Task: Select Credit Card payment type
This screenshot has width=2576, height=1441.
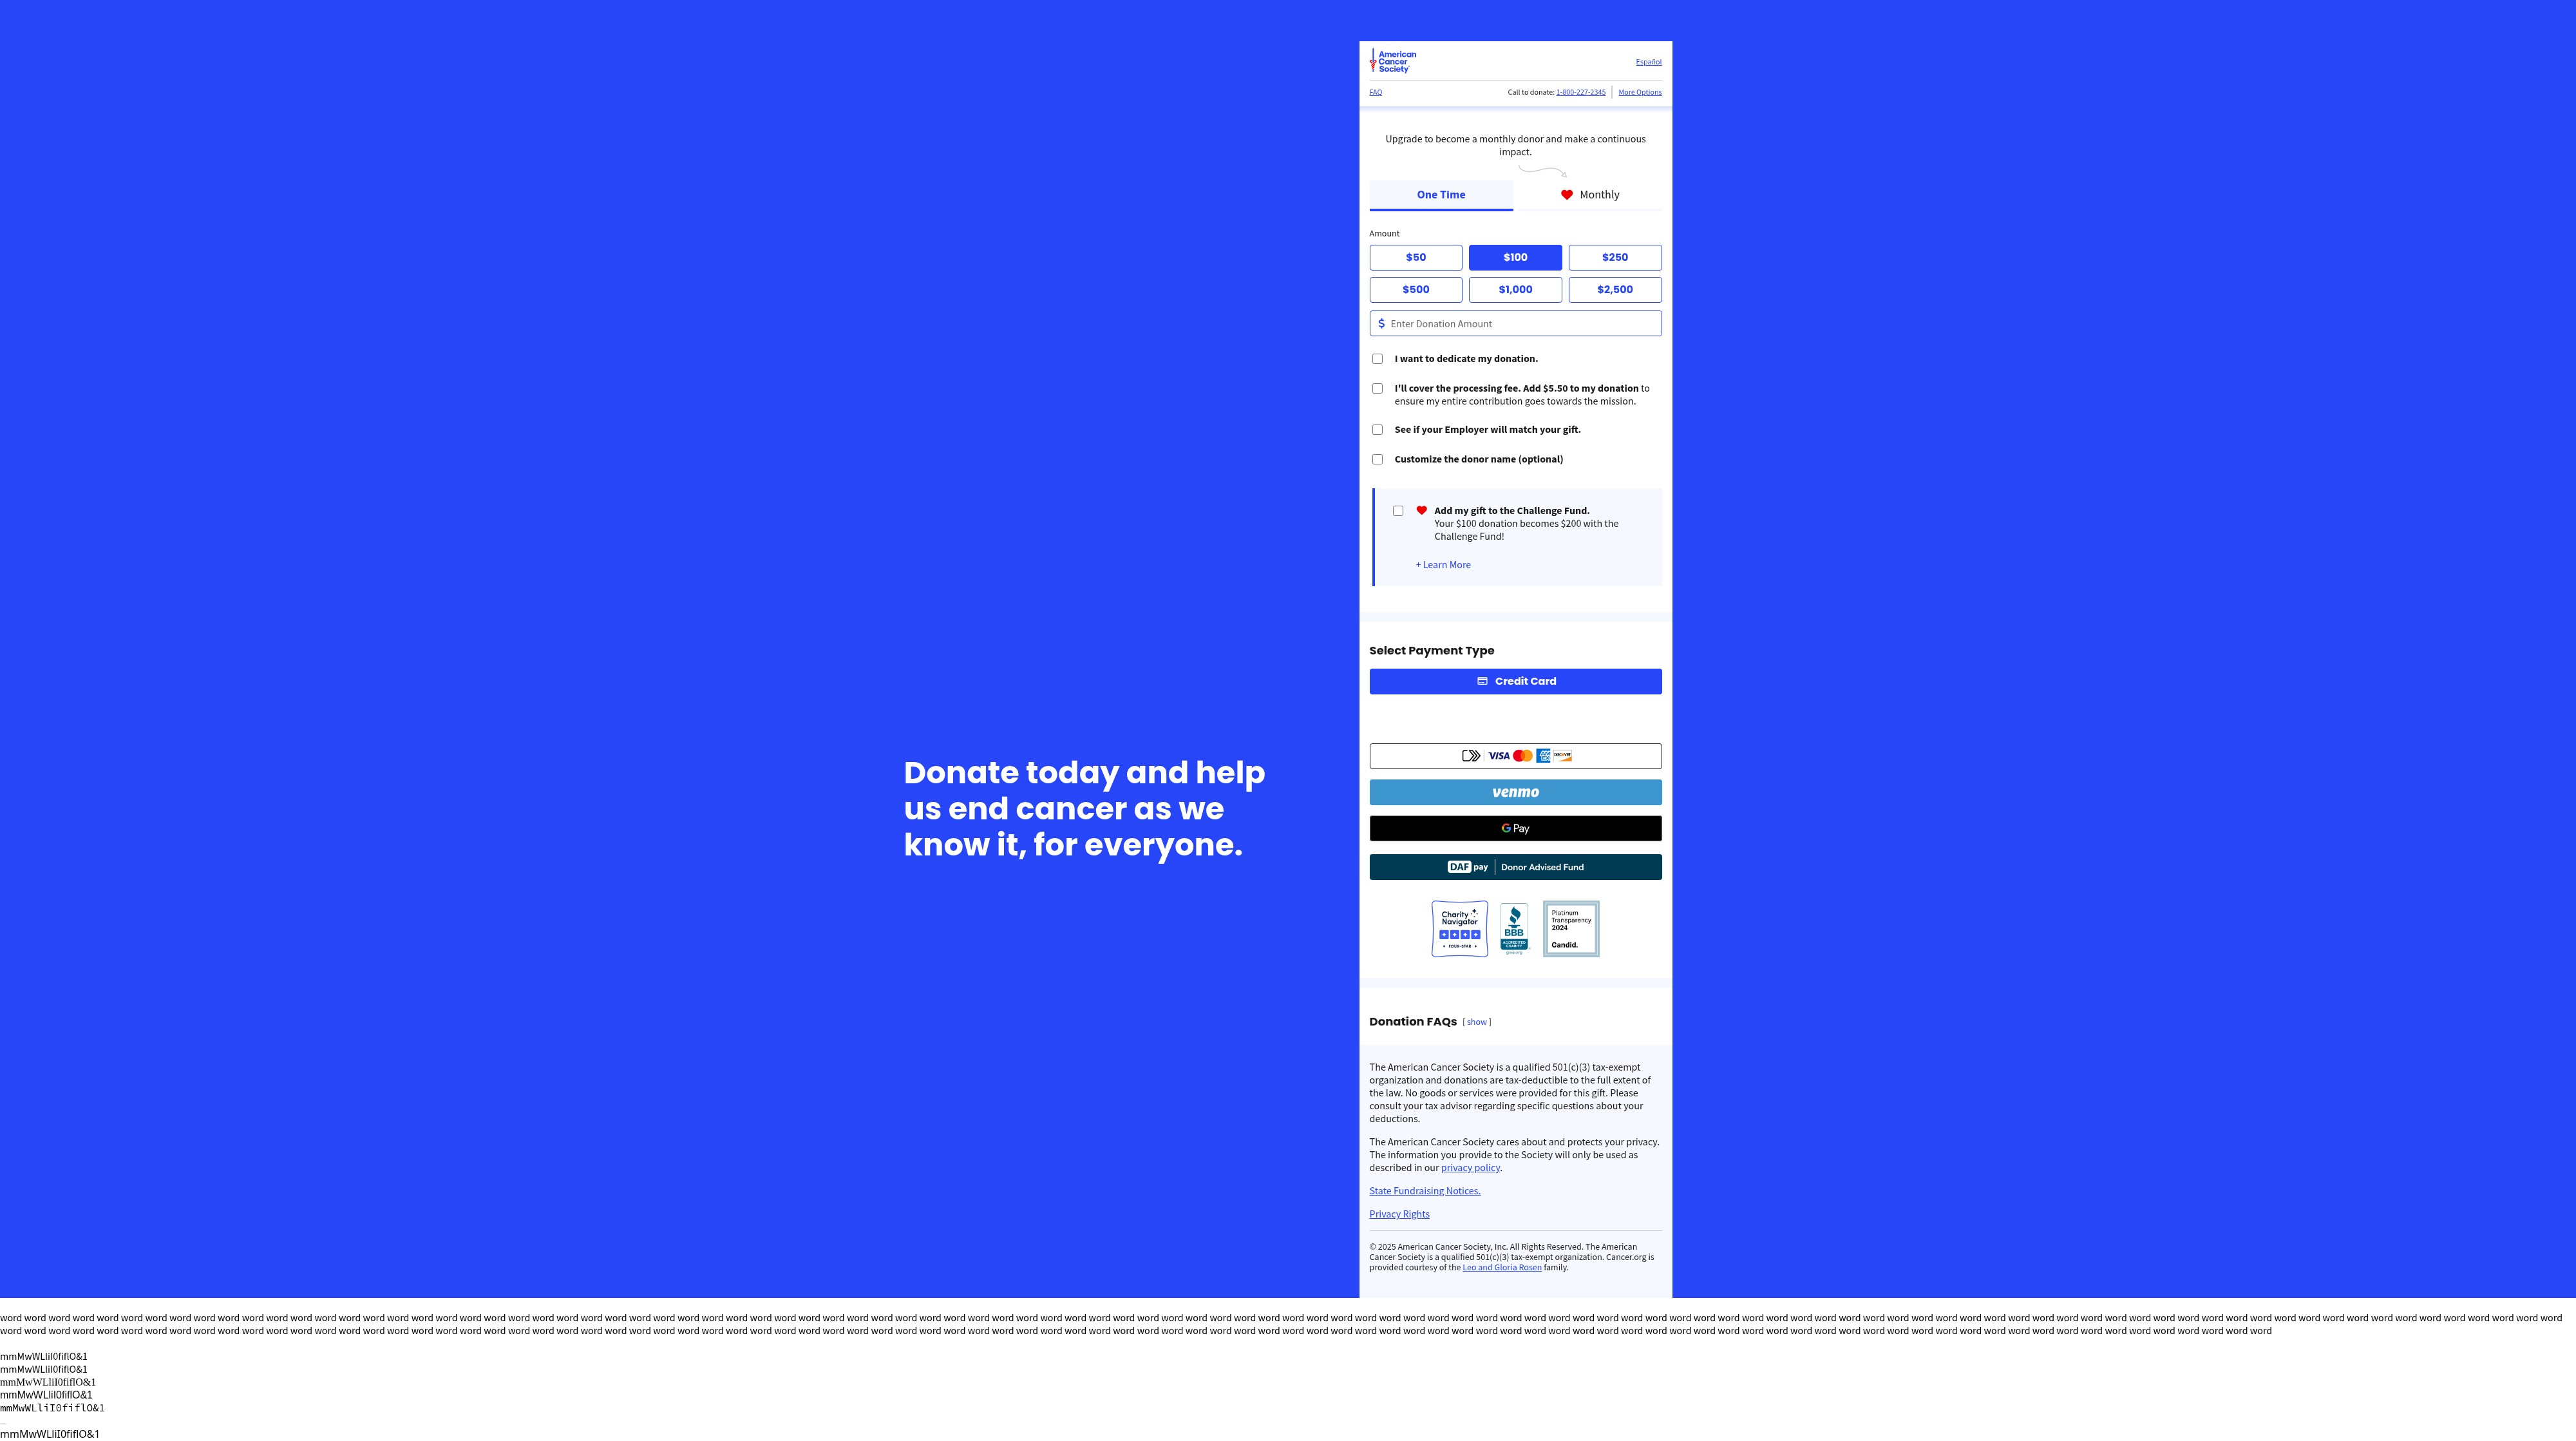Action: pos(1515,681)
